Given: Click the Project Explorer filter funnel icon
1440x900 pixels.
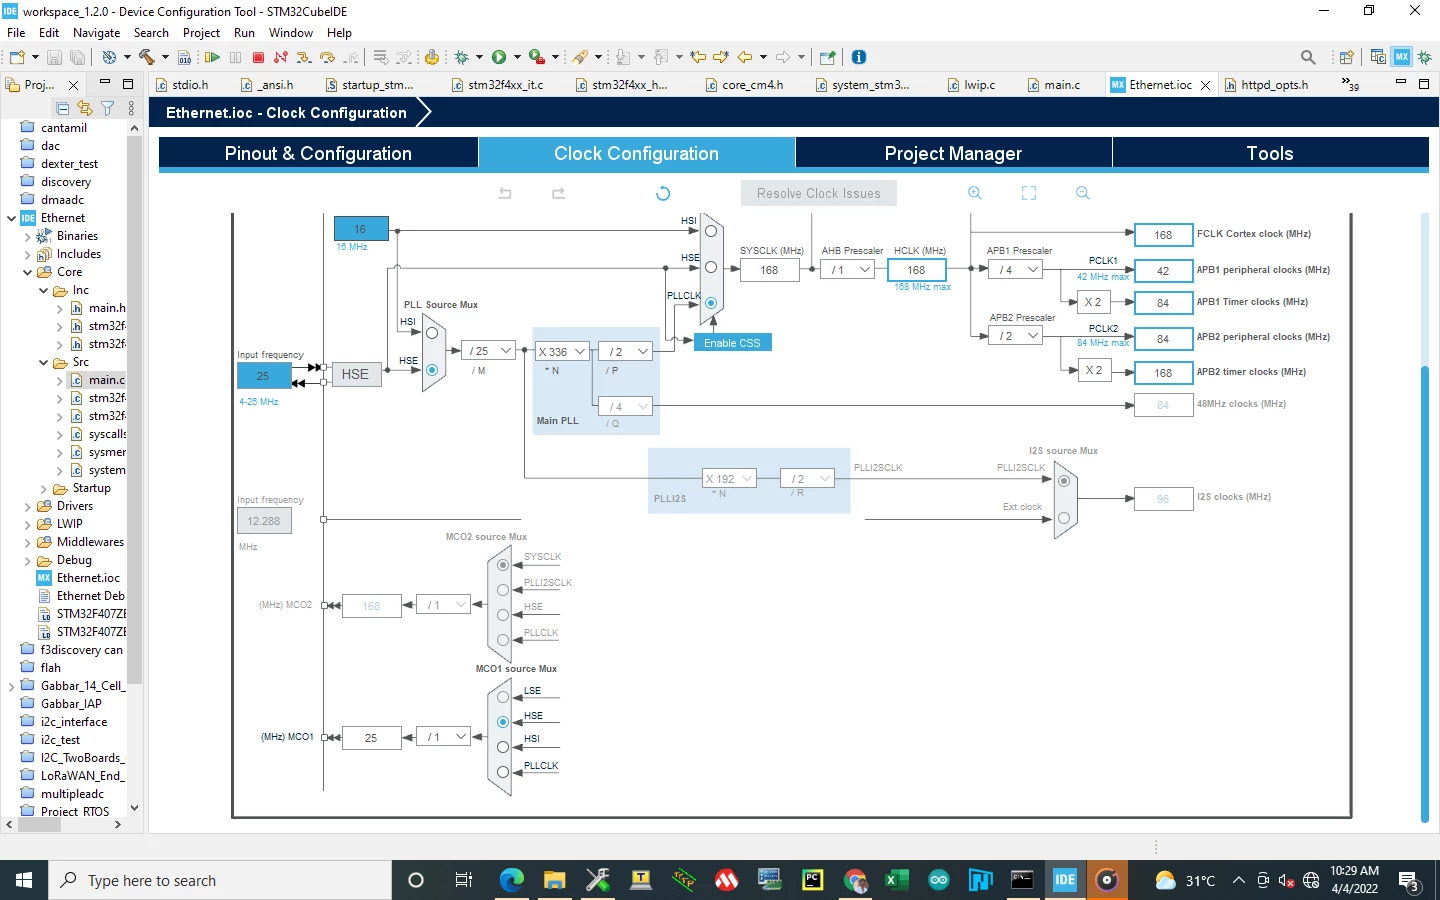Looking at the screenshot, I should 107,108.
